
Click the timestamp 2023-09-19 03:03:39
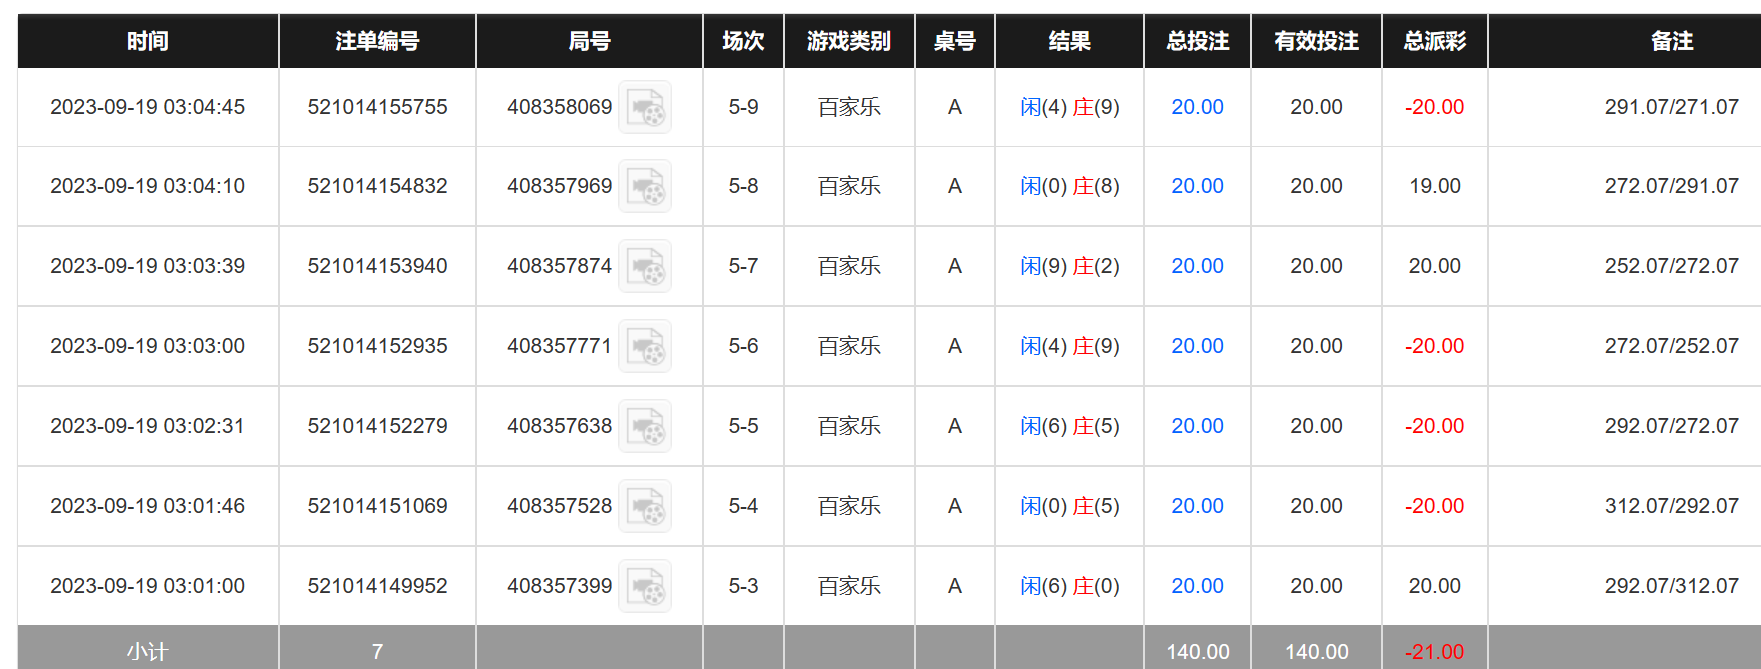[148, 266]
